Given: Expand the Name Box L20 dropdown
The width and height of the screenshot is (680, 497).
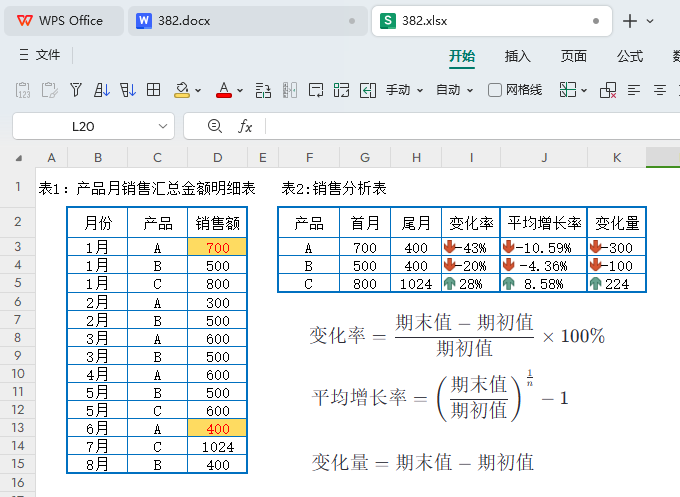Looking at the screenshot, I should click(x=163, y=126).
